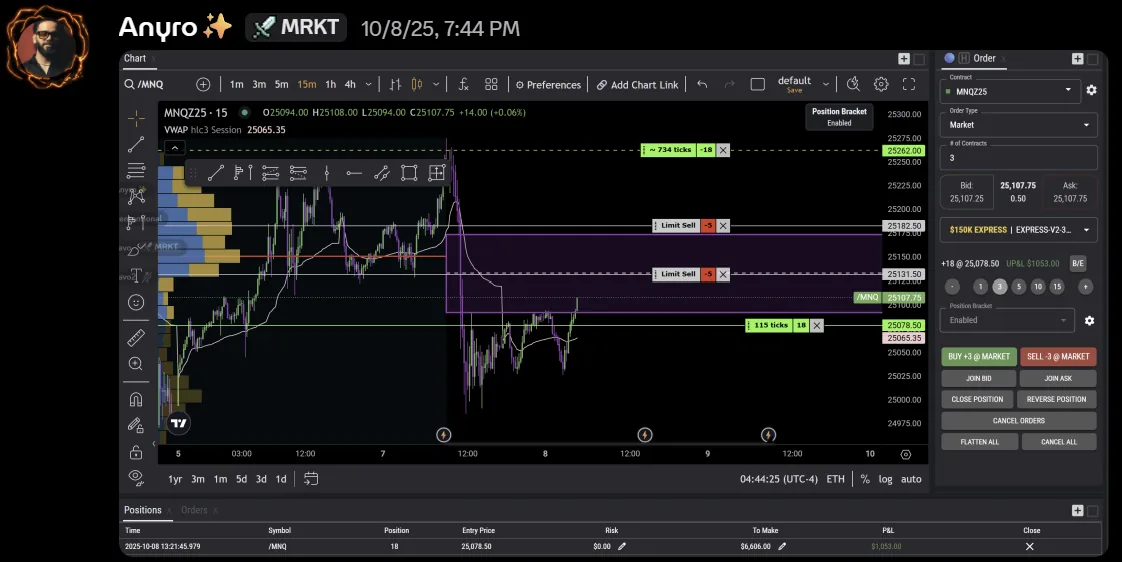Click the number of contracts field
Viewport: 1122px width, 562px height.
1018,158
